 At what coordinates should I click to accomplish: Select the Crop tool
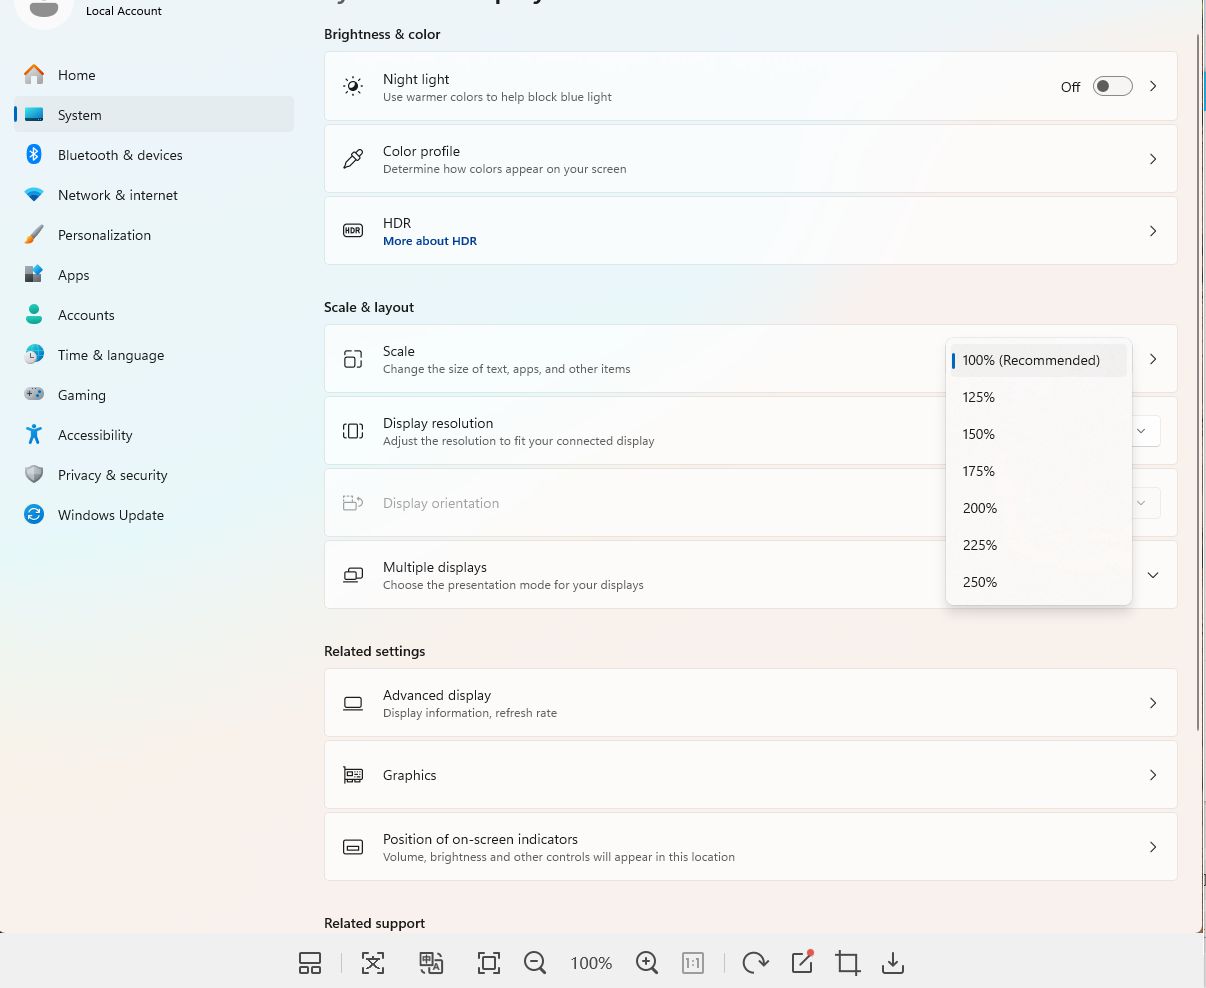[847, 963]
